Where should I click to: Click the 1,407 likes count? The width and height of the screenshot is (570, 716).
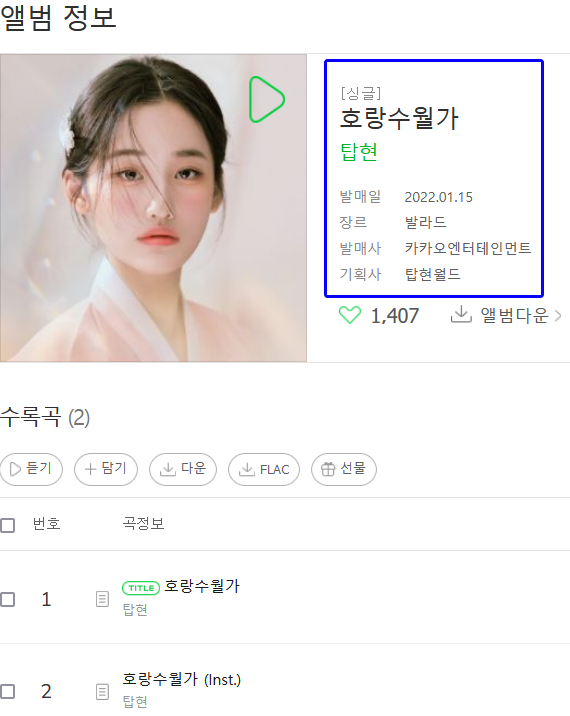[x=395, y=316]
